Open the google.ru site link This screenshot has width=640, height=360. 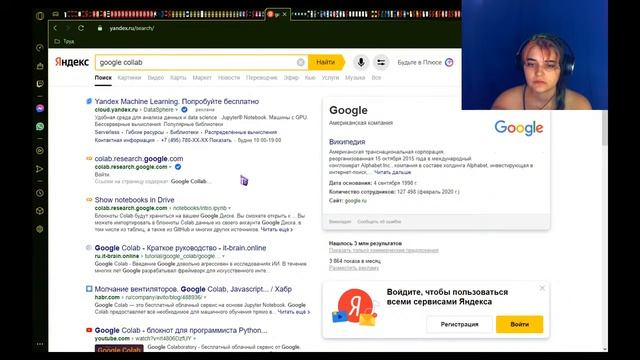point(356,200)
